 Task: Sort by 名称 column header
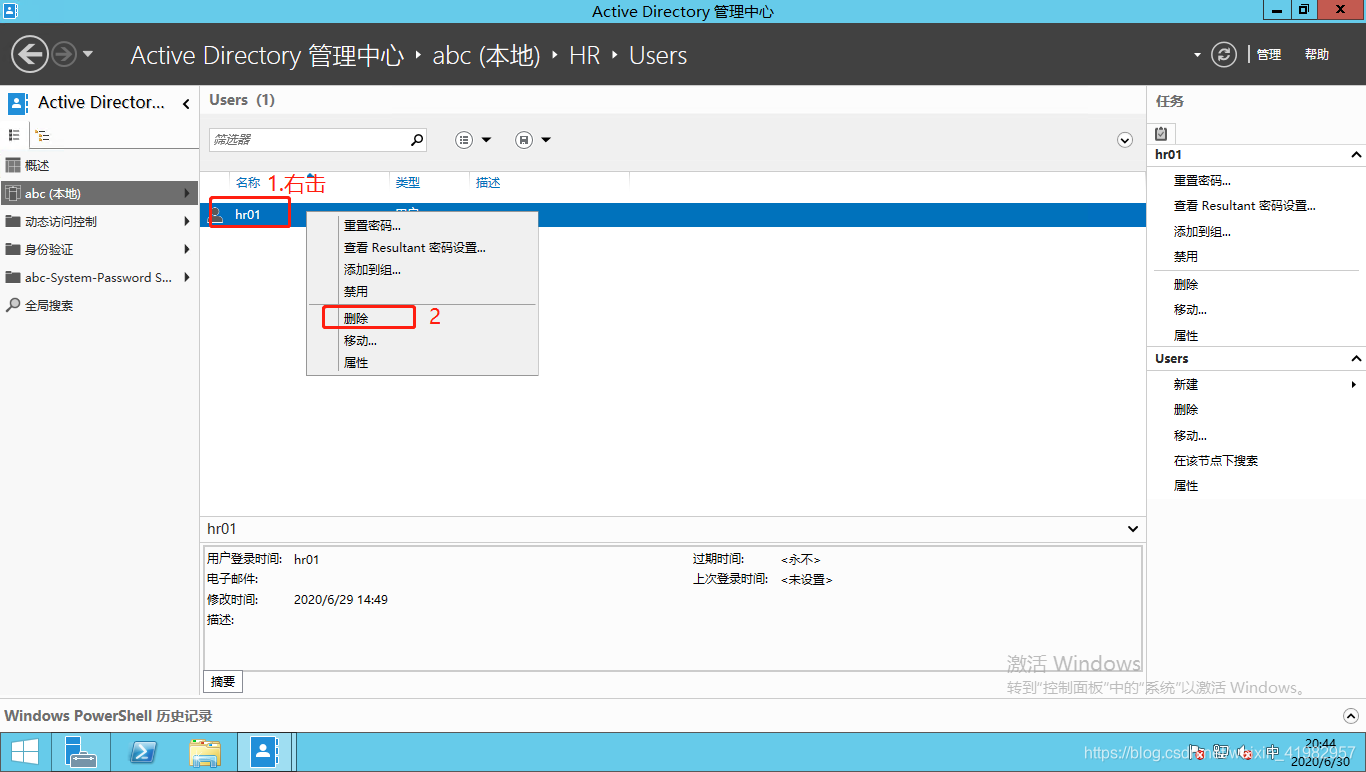coord(247,183)
